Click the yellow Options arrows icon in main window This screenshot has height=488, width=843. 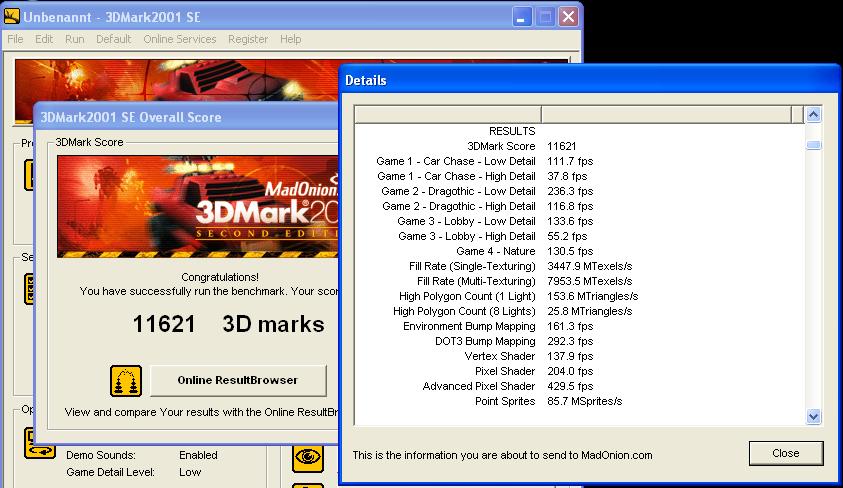pos(40,444)
